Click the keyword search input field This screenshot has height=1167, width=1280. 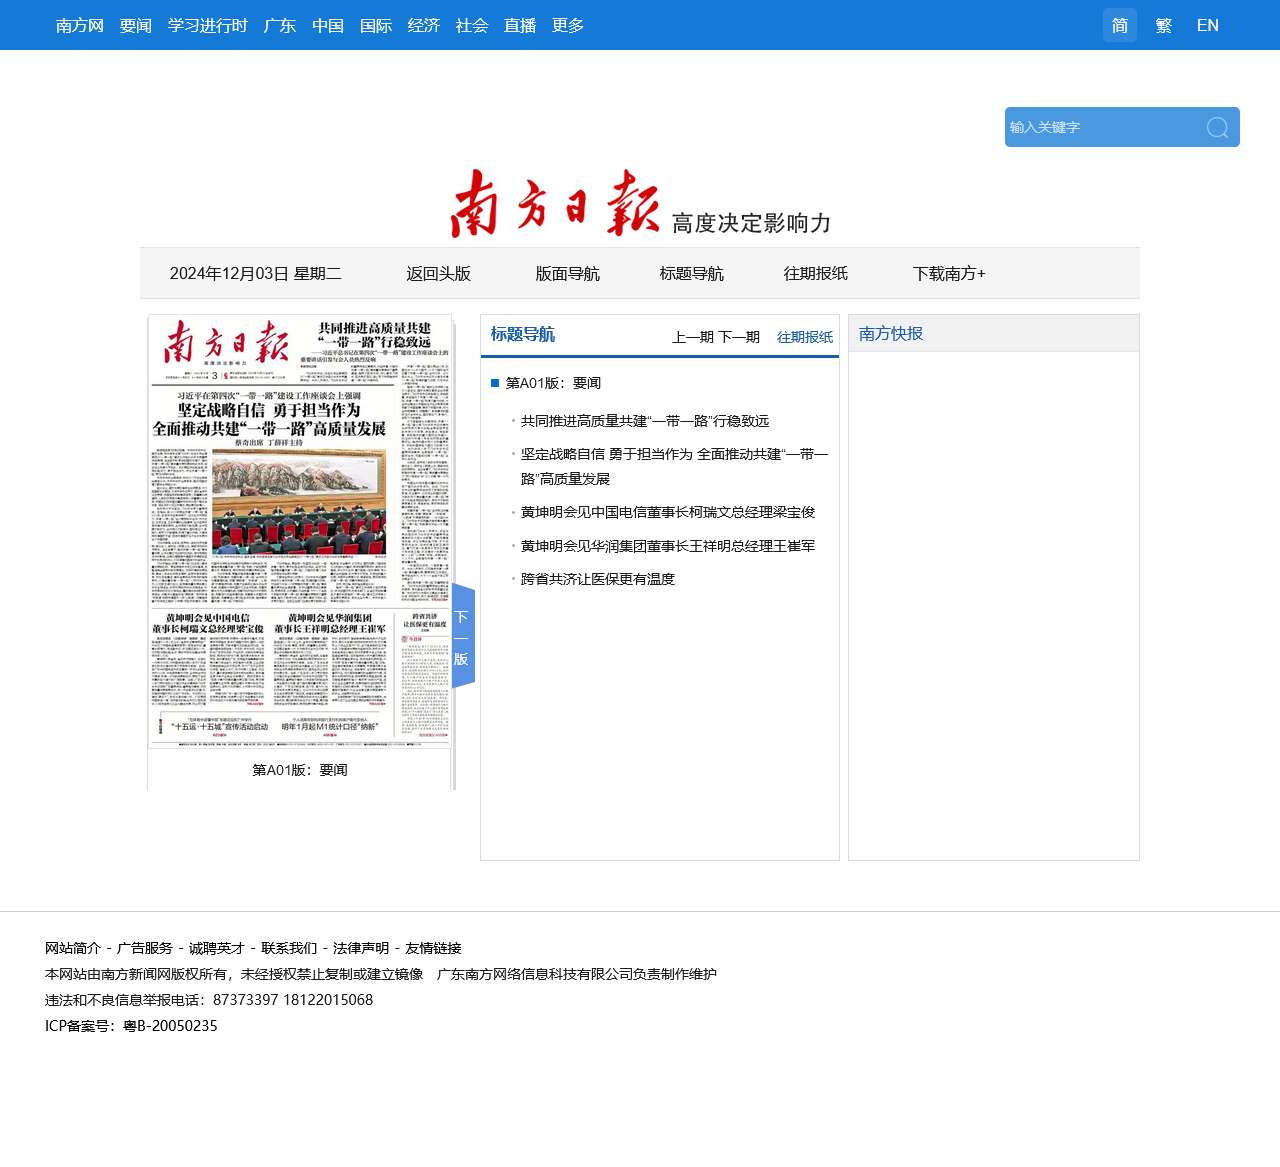click(1100, 127)
